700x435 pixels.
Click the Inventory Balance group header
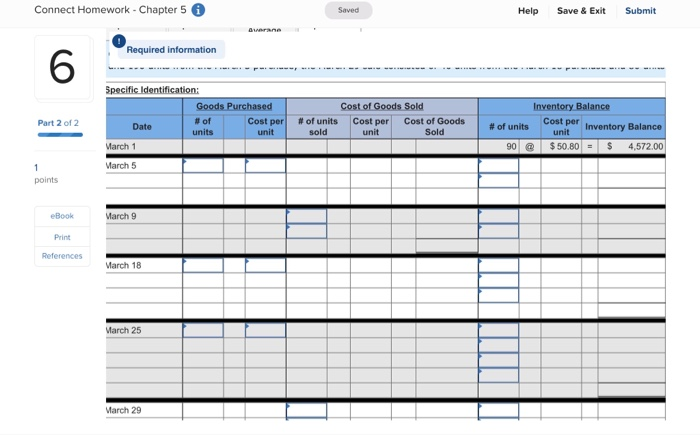(x=571, y=106)
